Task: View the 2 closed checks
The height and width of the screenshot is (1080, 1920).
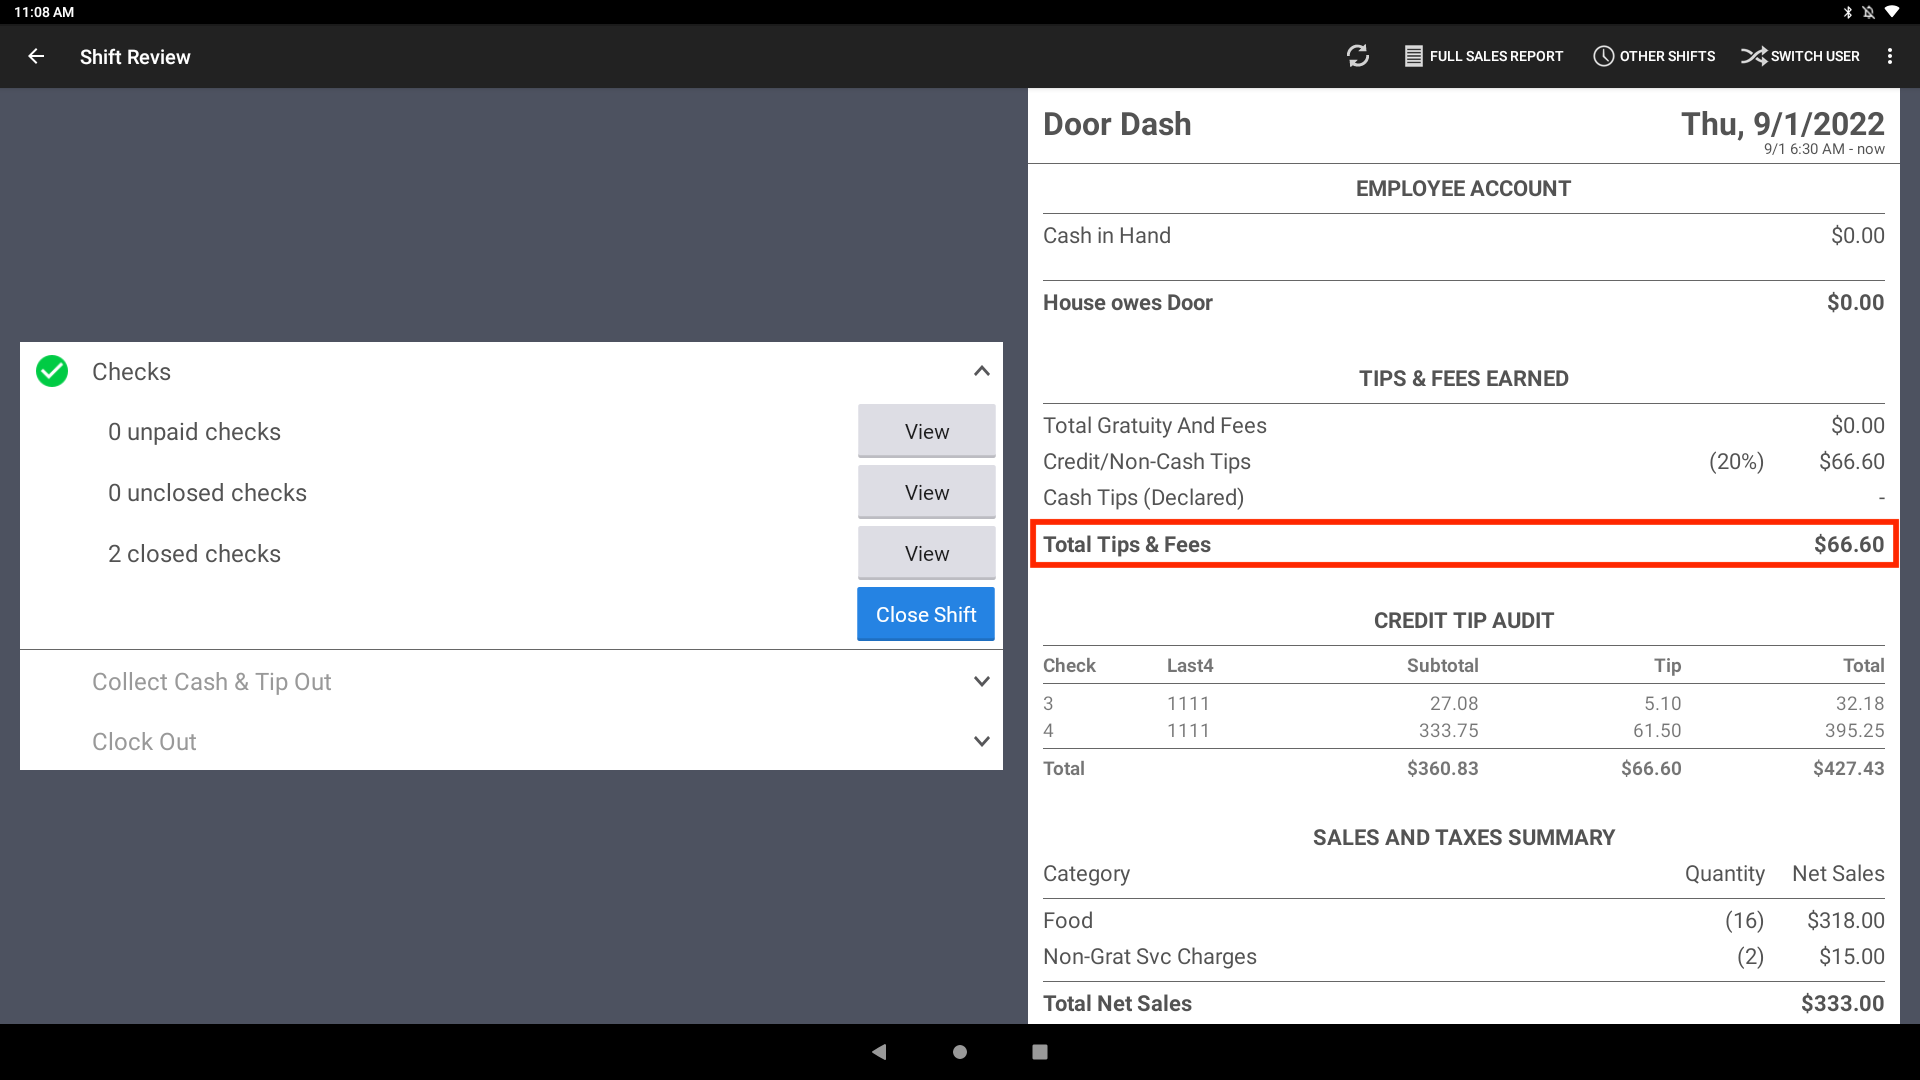Action: 926,554
